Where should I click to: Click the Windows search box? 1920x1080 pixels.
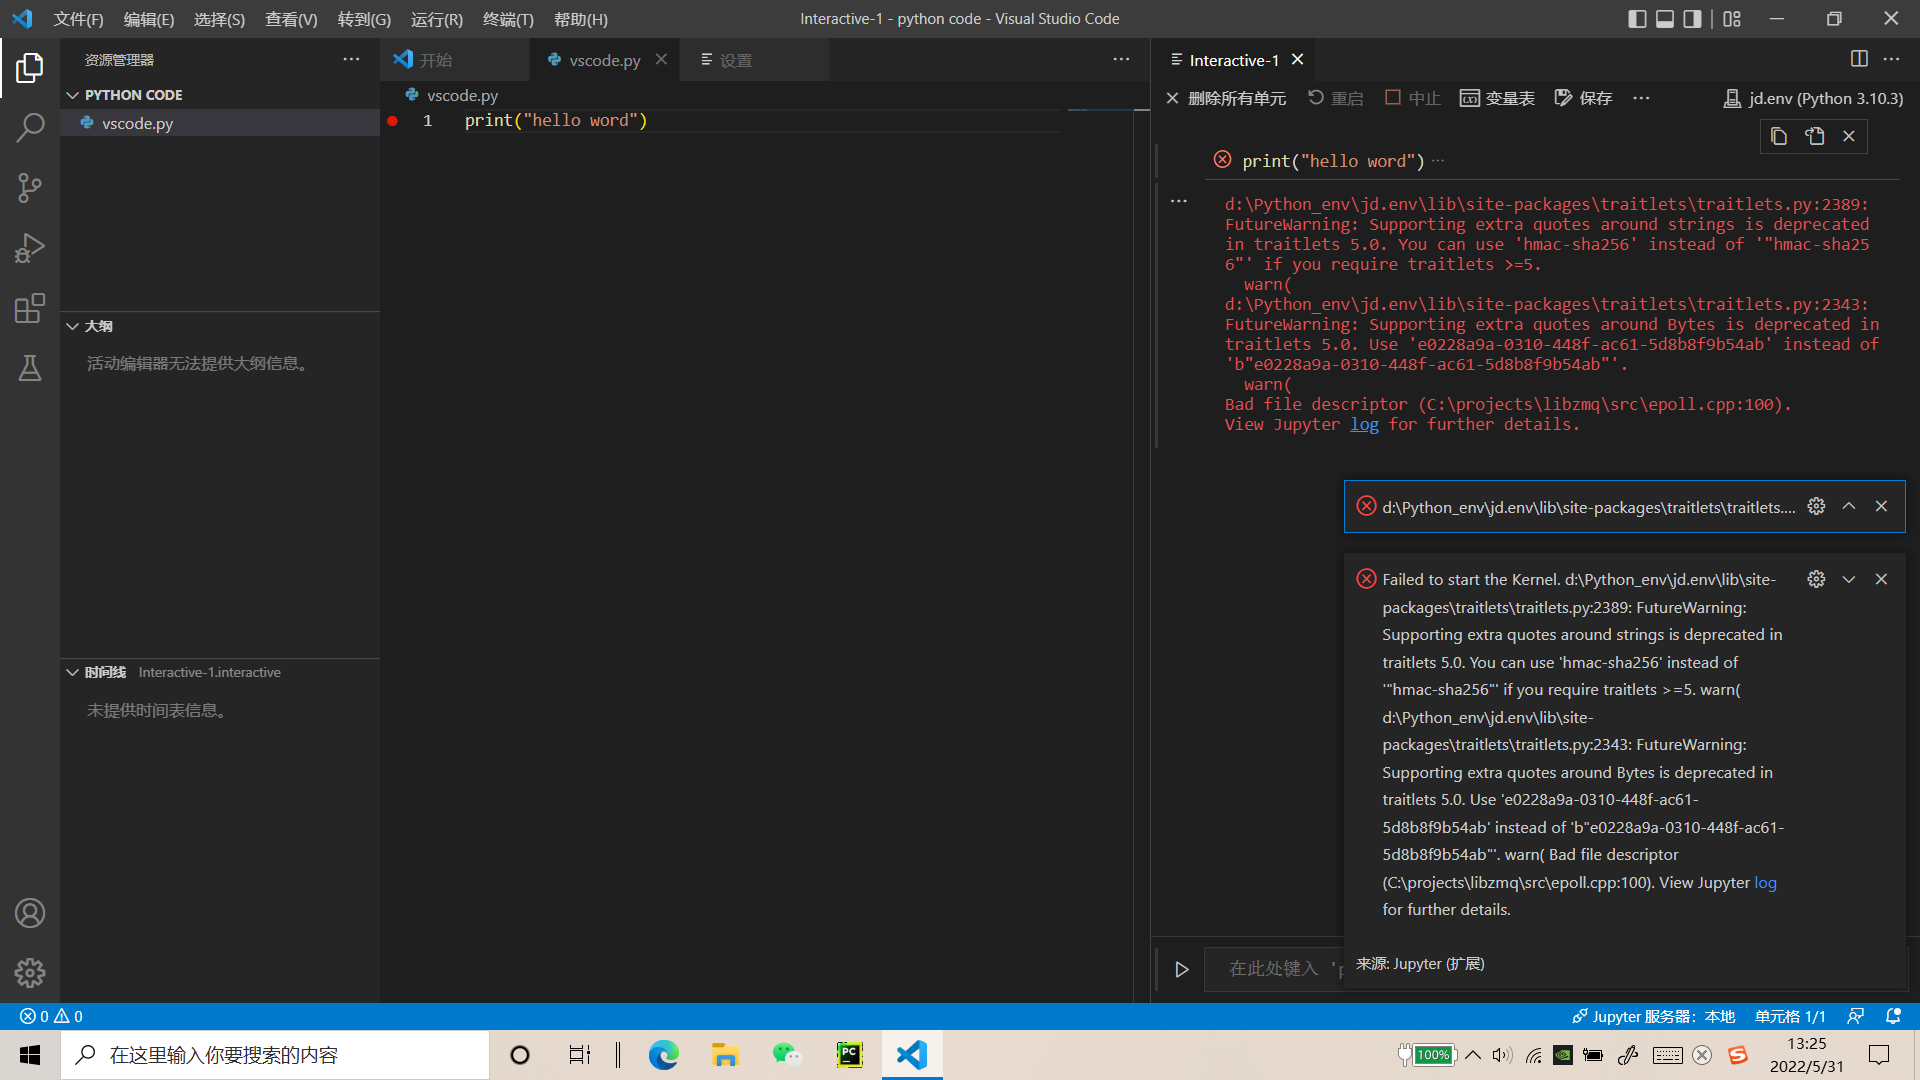tap(275, 1055)
